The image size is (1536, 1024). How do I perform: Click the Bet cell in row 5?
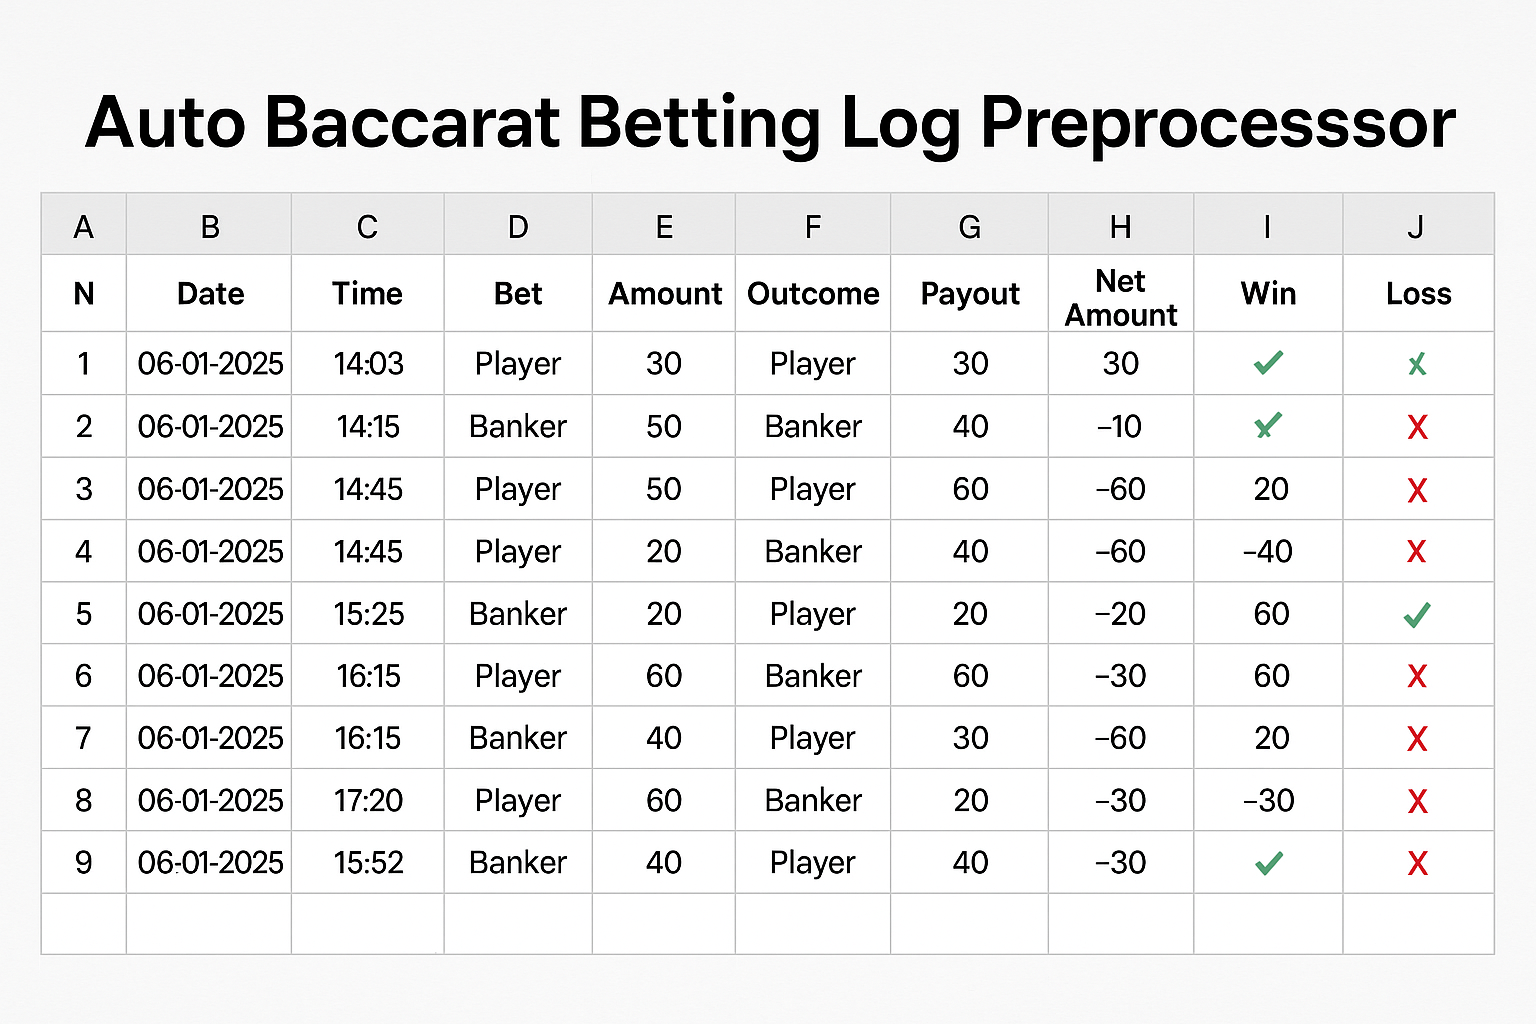coord(518,613)
